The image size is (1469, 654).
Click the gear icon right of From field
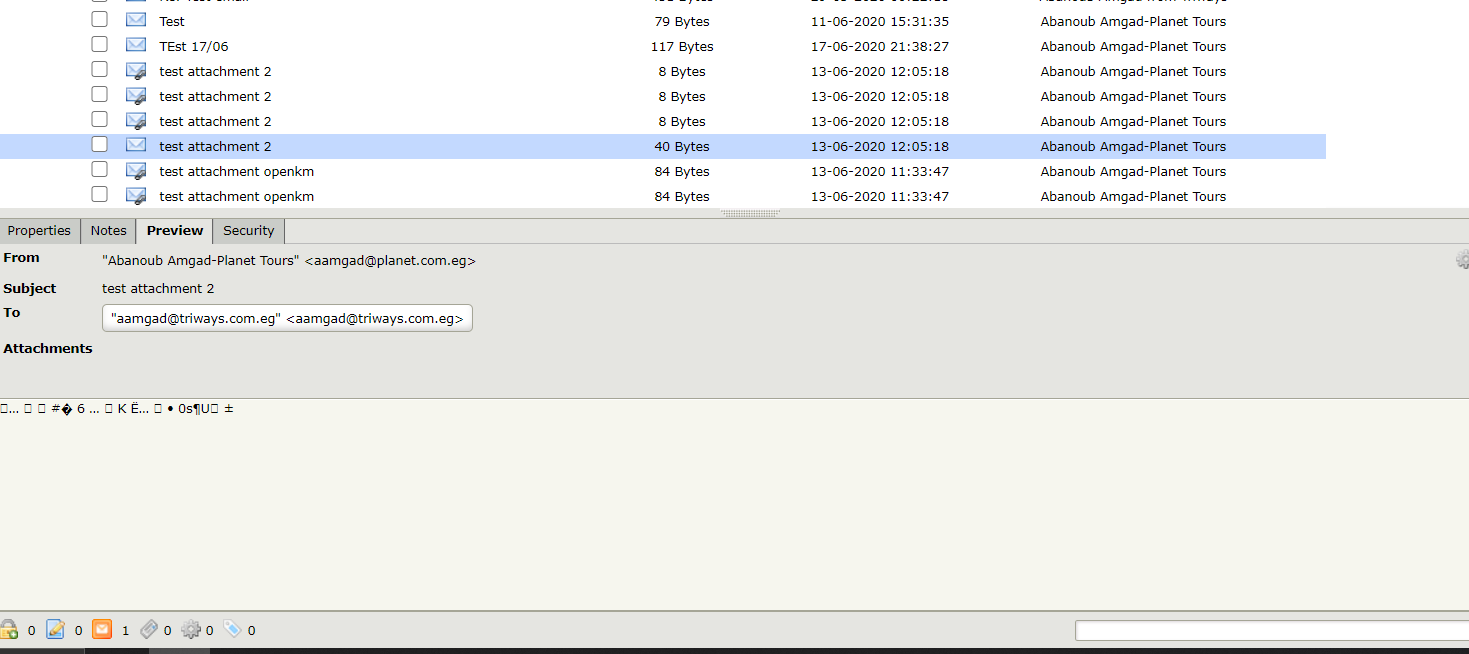[x=1462, y=261]
